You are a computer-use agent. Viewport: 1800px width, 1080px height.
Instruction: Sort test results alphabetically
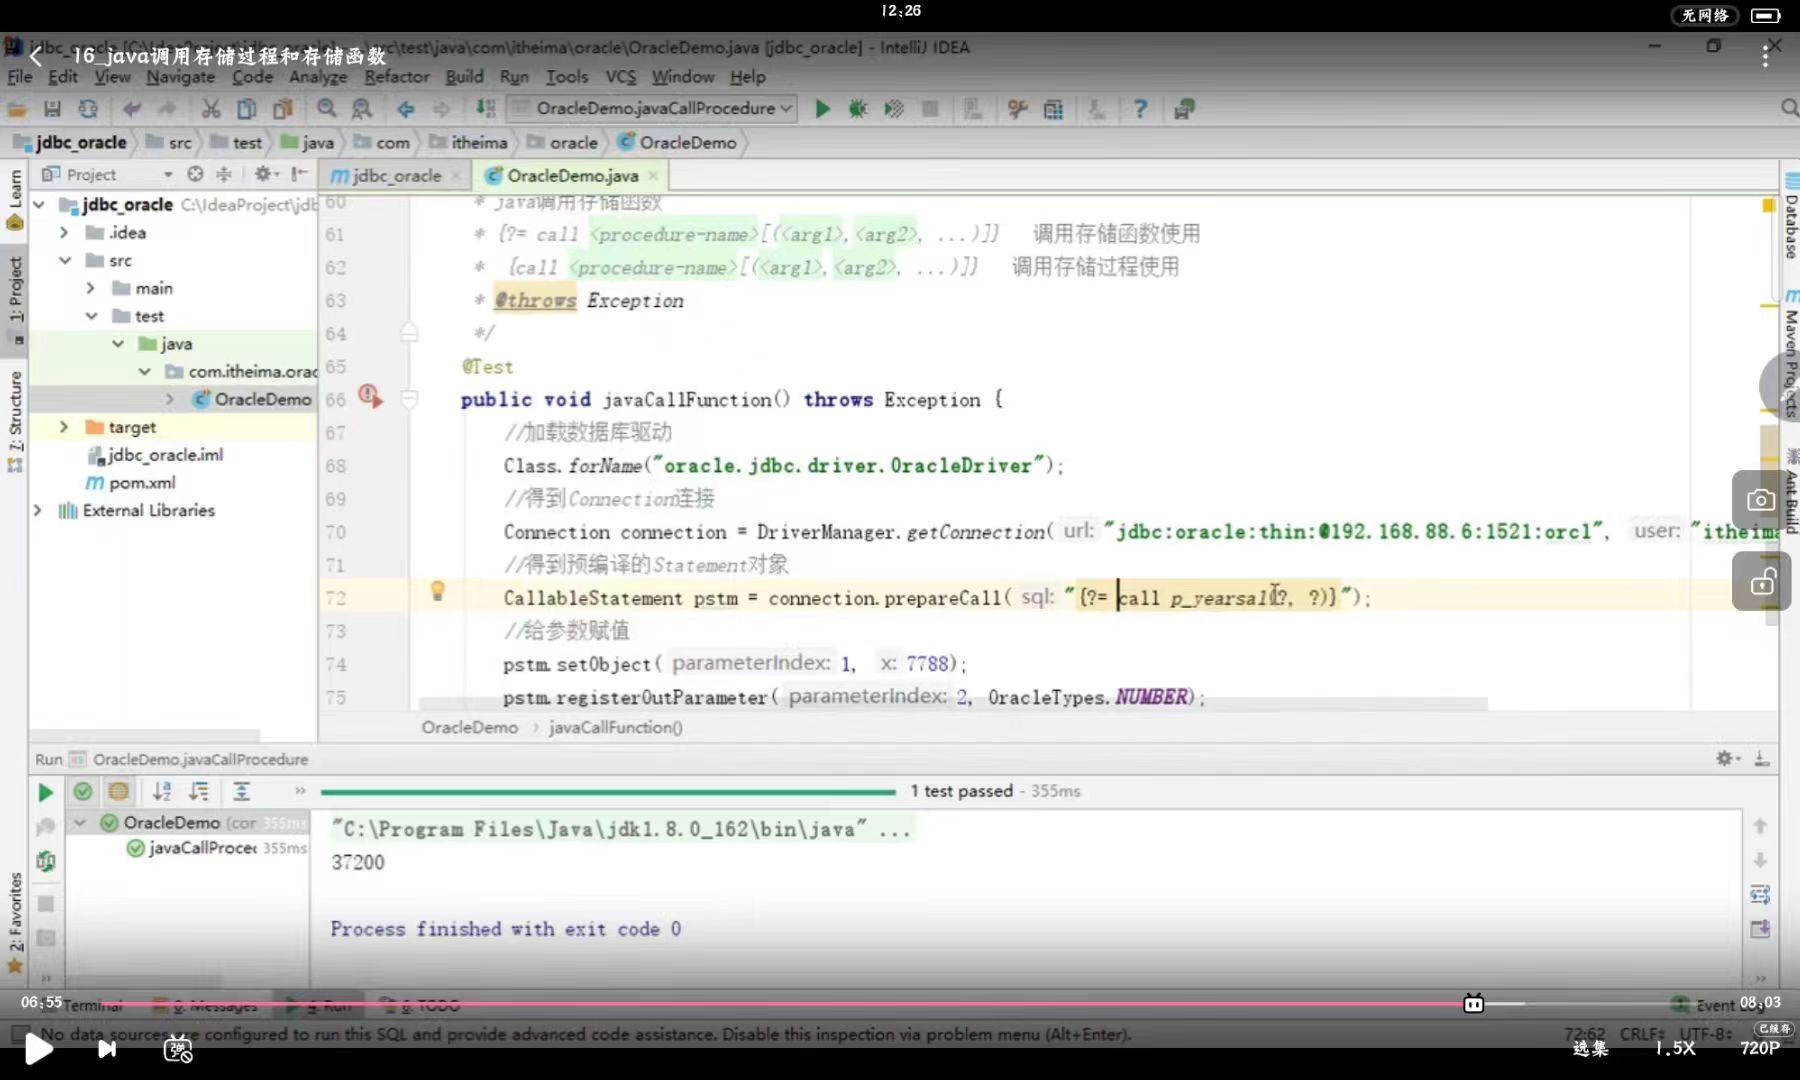coord(162,792)
